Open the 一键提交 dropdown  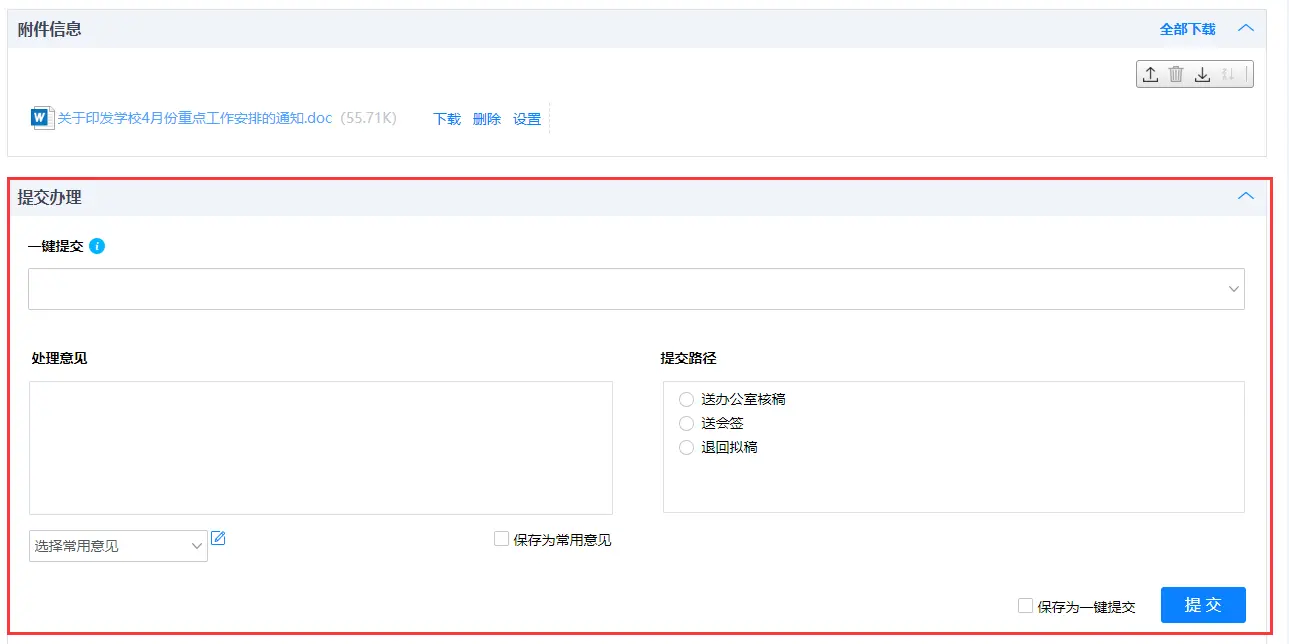(x=636, y=288)
